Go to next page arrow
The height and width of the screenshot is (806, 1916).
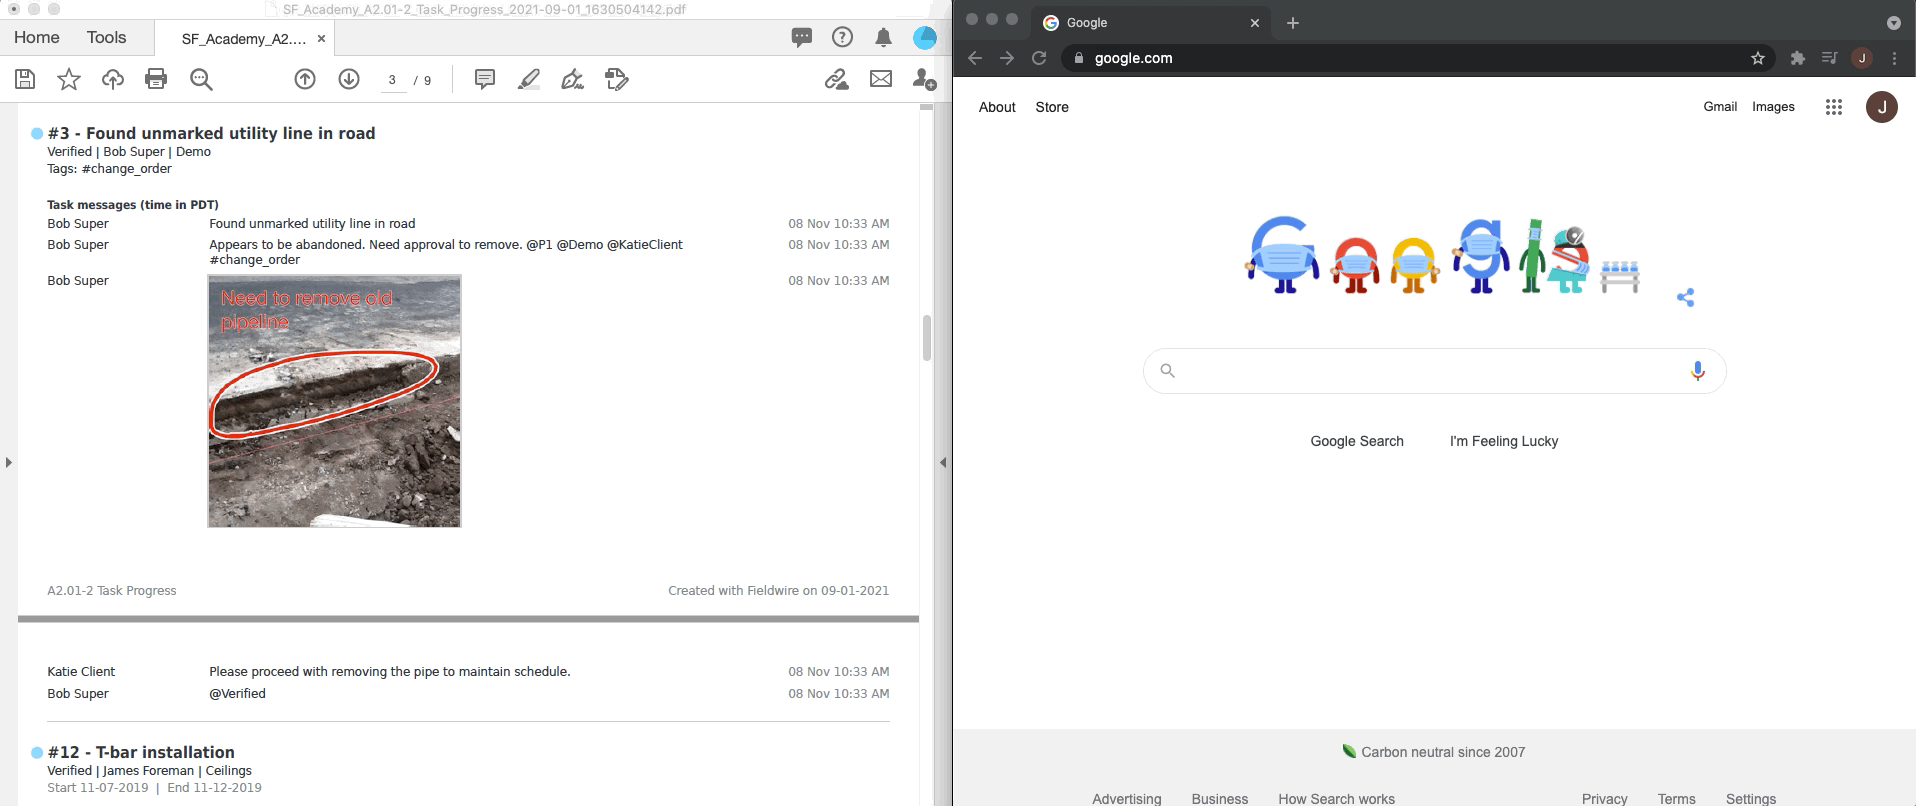click(x=349, y=79)
